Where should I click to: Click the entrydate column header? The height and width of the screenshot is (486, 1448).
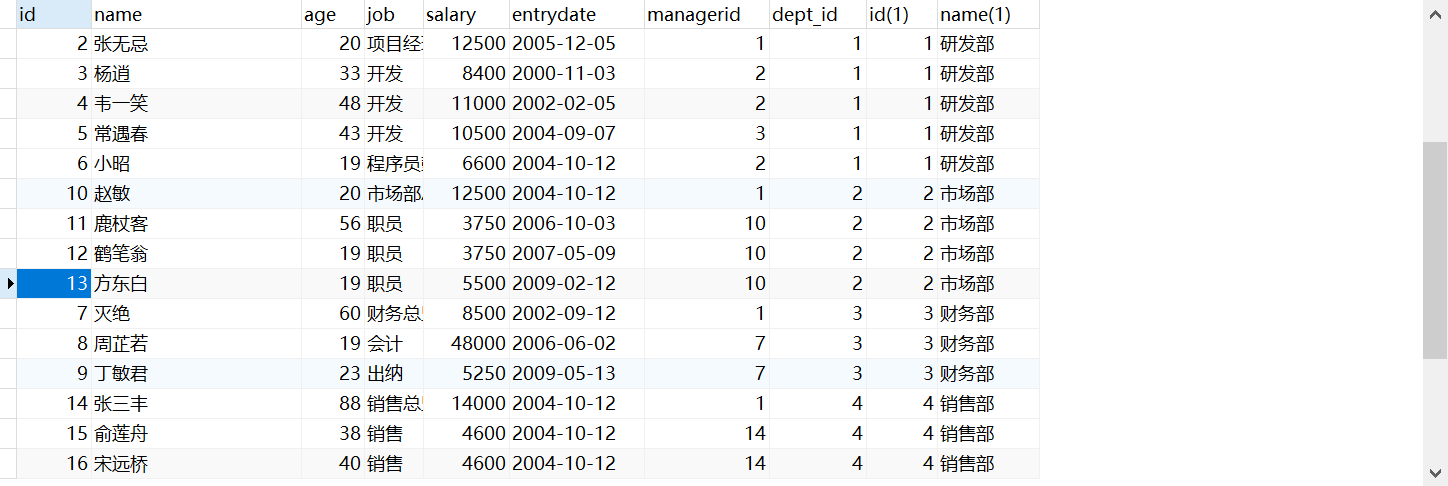pyautogui.click(x=576, y=14)
